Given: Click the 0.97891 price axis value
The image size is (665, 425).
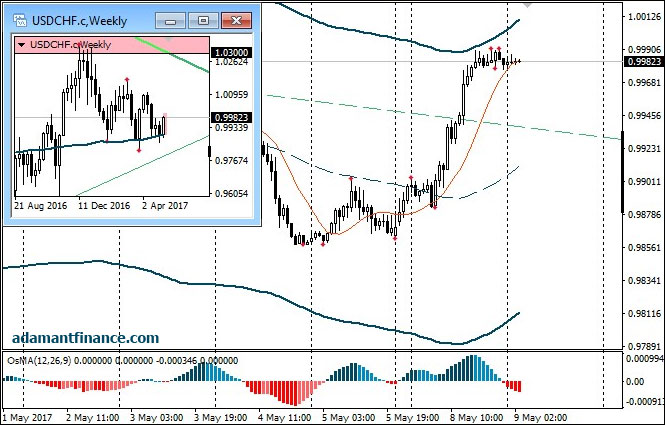Looking at the screenshot, I should (644, 346).
